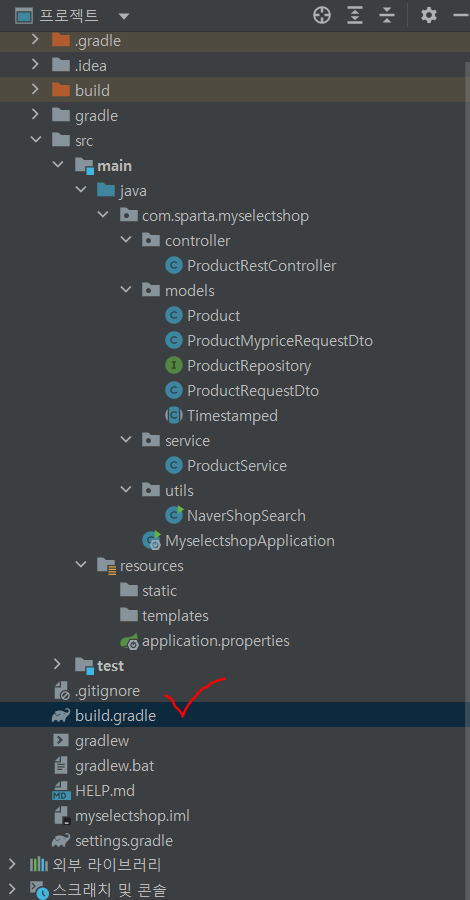Select the static folder
Viewport: 470px width, 900px height.
coord(160,590)
